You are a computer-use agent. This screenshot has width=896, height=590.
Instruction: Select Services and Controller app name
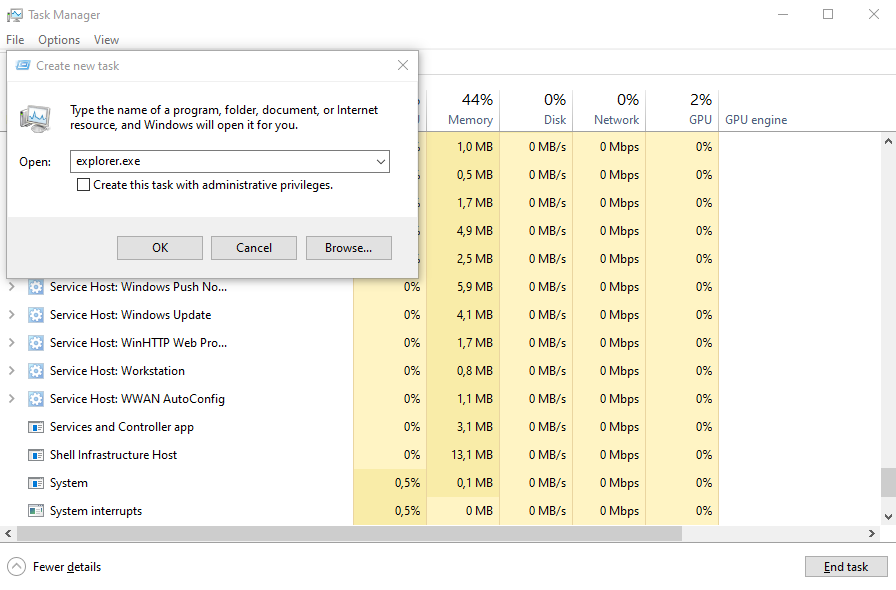pos(122,427)
